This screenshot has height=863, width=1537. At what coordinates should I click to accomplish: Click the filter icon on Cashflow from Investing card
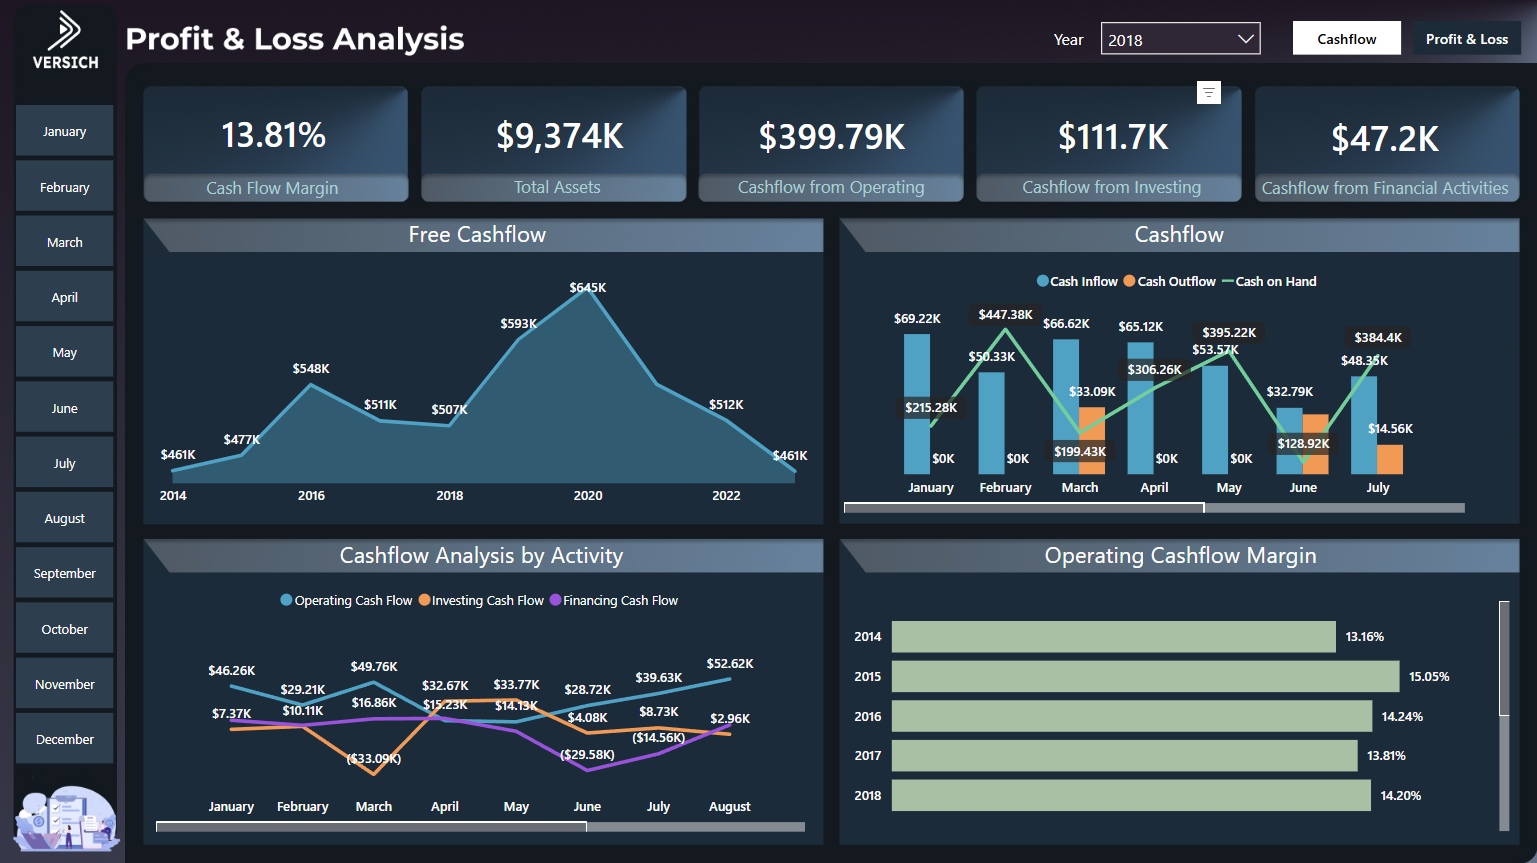coord(1208,91)
